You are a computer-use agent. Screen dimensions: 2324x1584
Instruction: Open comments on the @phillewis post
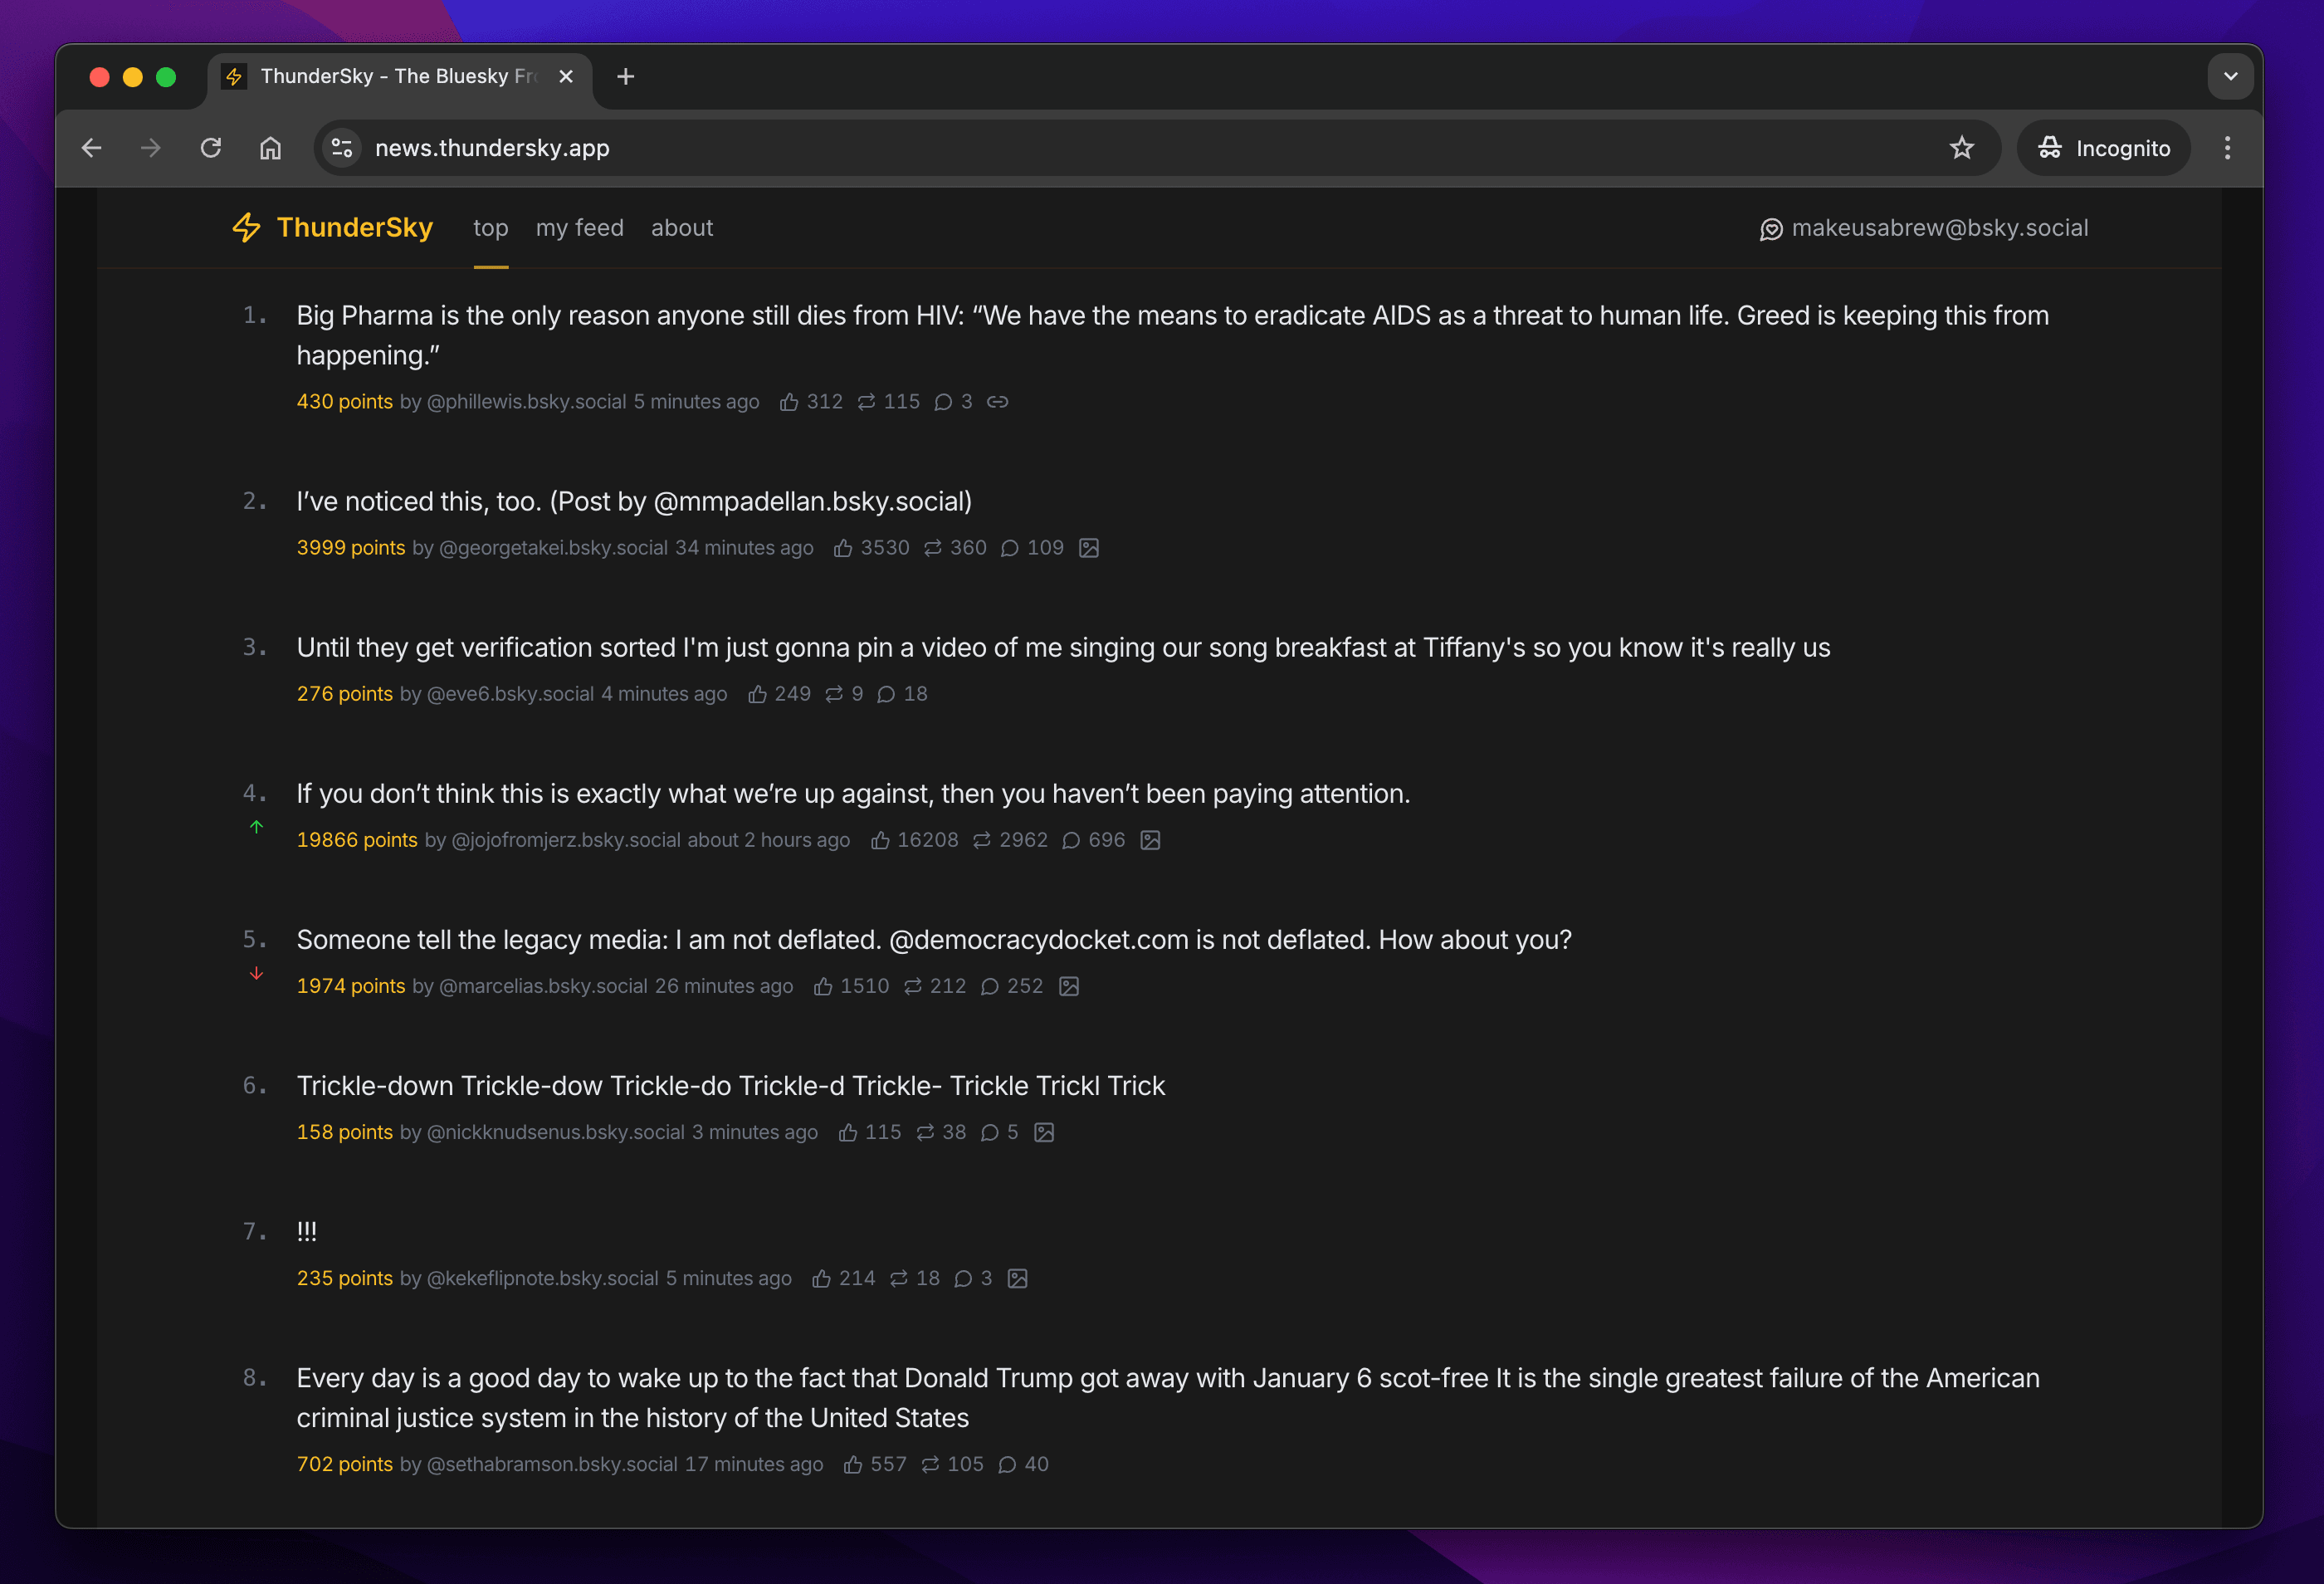(943, 402)
